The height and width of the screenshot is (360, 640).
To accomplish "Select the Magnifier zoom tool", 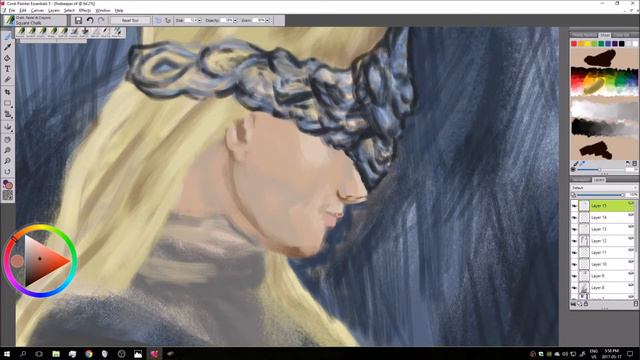I will (x=7, y=151).
